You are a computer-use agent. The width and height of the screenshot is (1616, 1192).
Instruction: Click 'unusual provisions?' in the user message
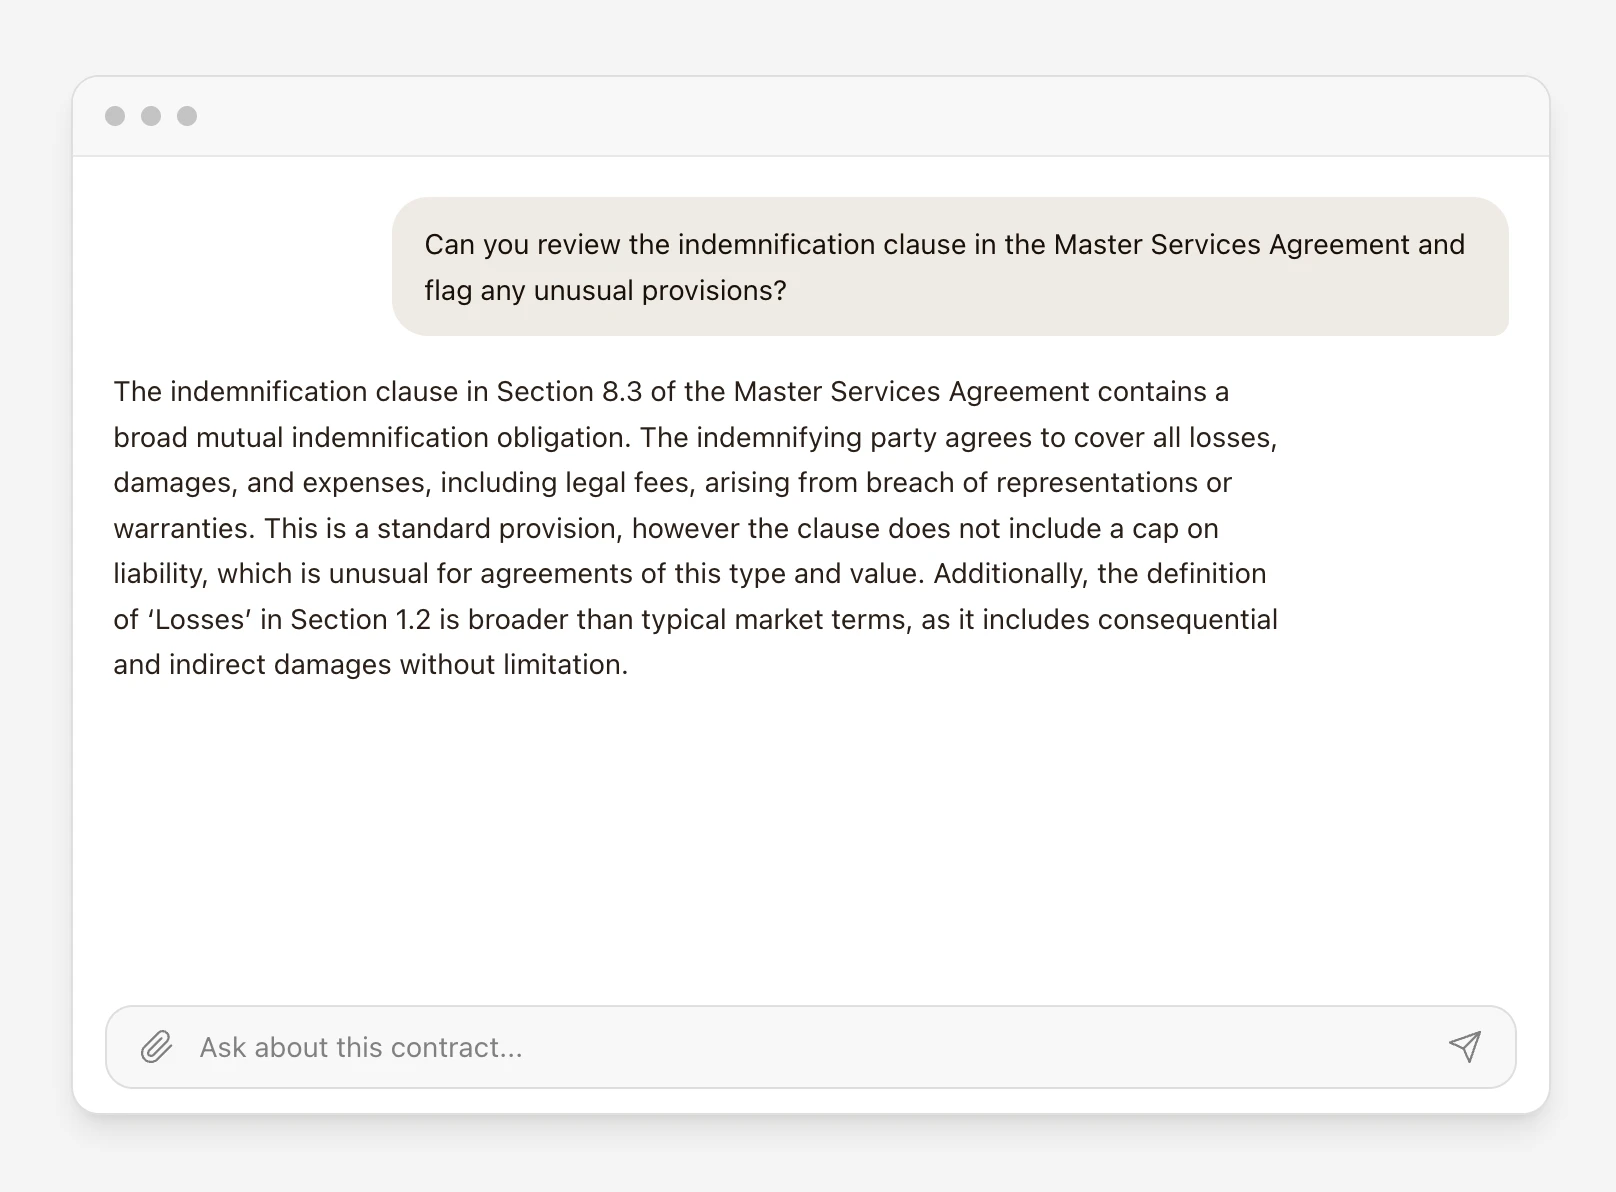click(x=660, y=291)
